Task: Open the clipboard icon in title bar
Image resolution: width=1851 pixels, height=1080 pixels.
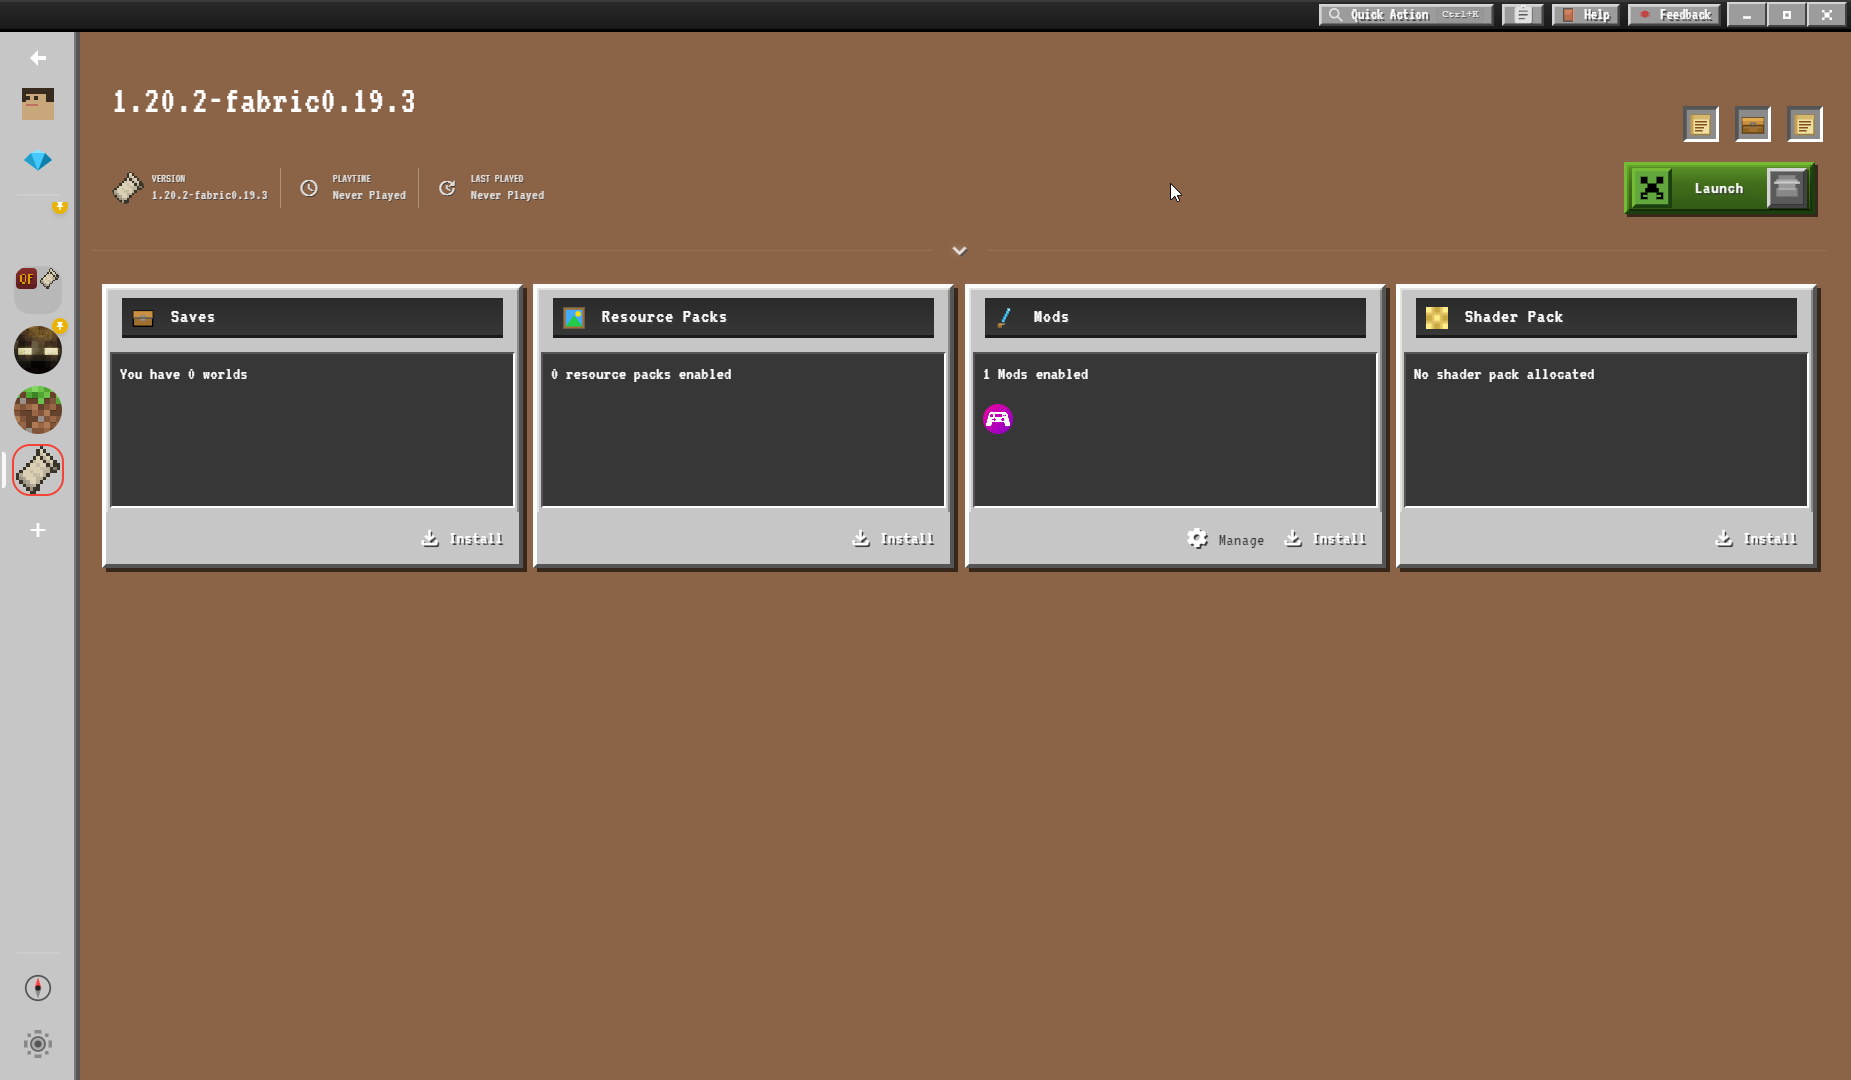Action: 1522,14
